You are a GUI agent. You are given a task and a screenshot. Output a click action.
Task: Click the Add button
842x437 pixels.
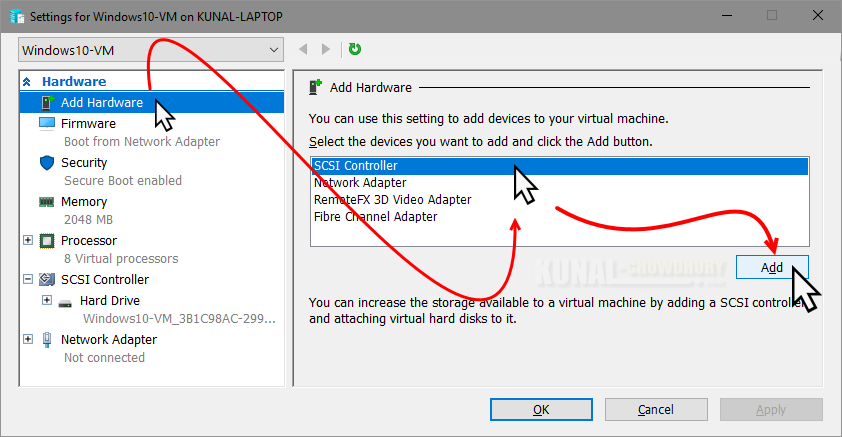(x=772, y=267)
